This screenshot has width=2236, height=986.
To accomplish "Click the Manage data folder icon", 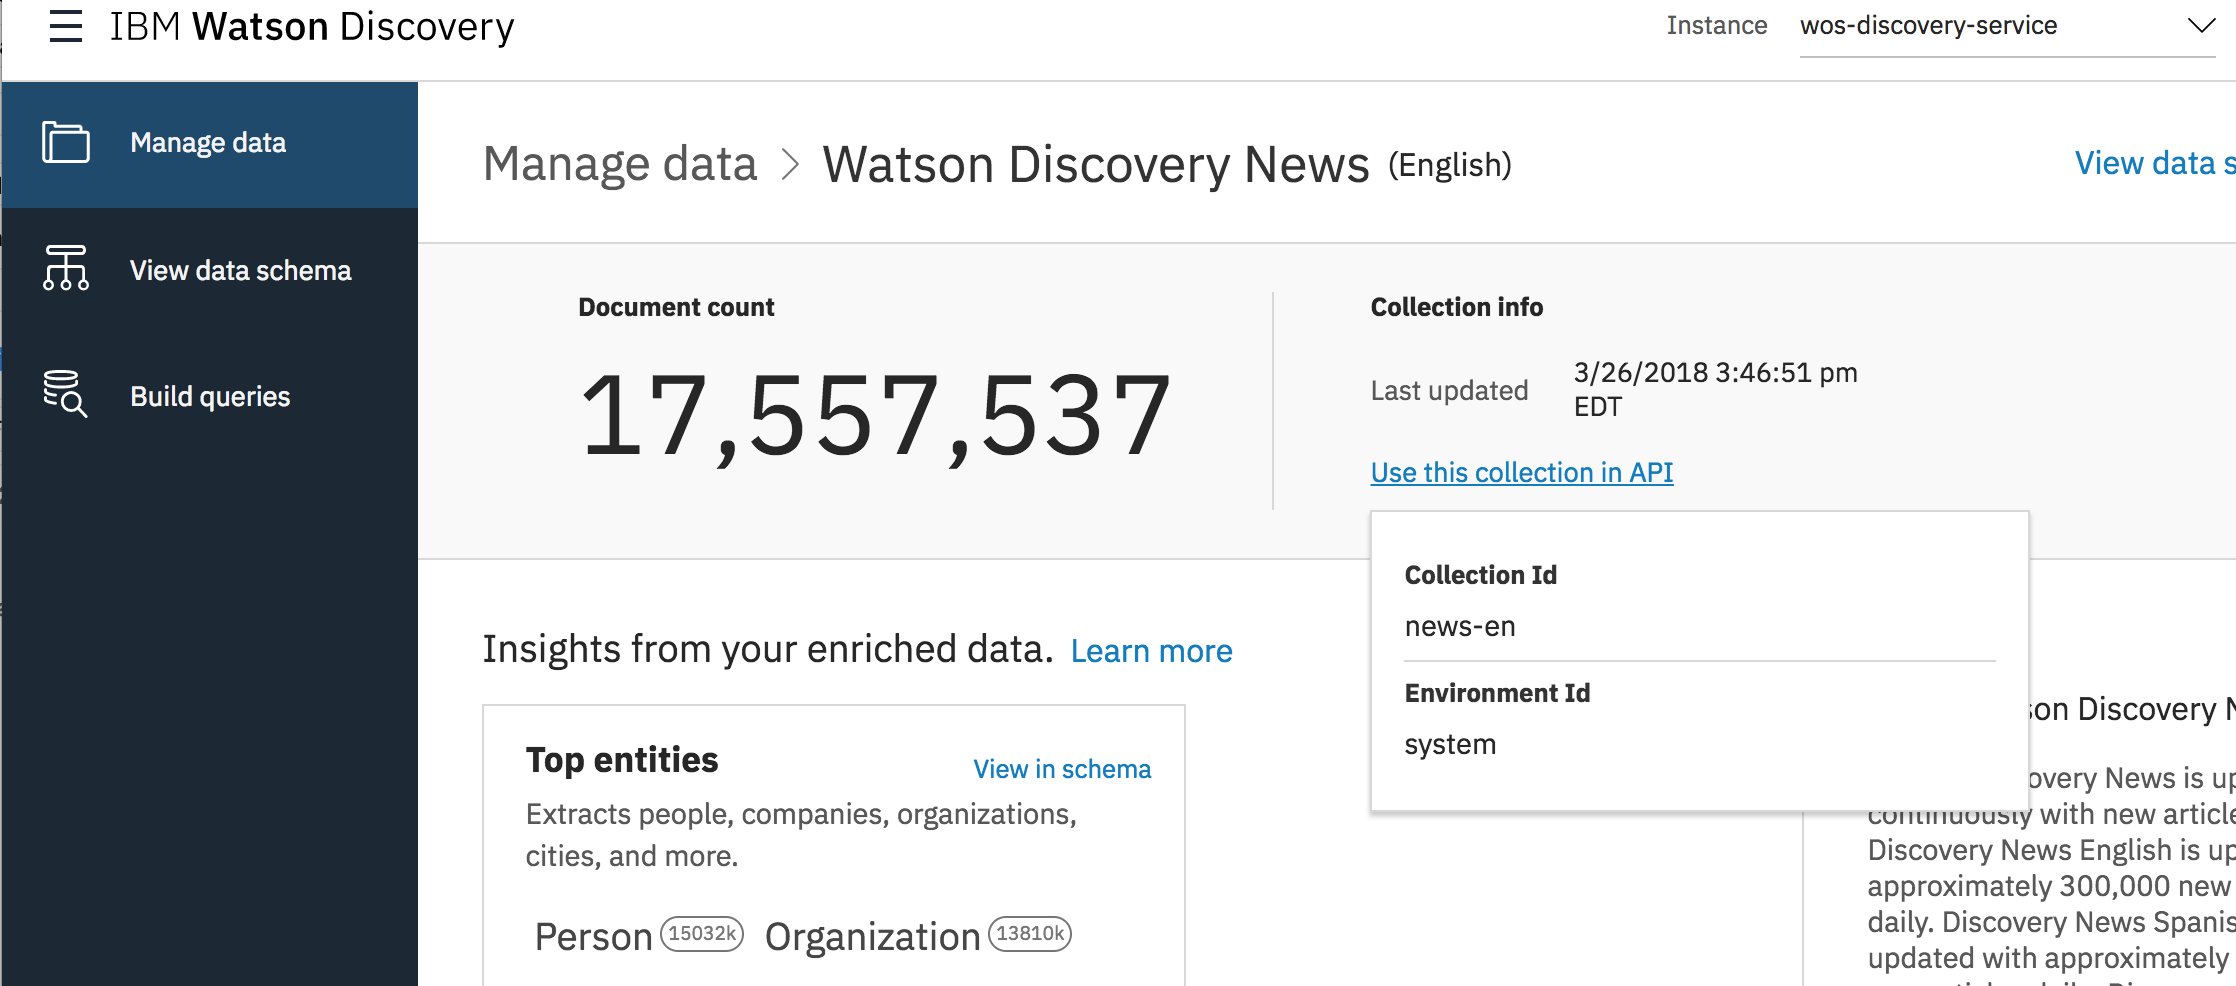I will coord(66,142).
